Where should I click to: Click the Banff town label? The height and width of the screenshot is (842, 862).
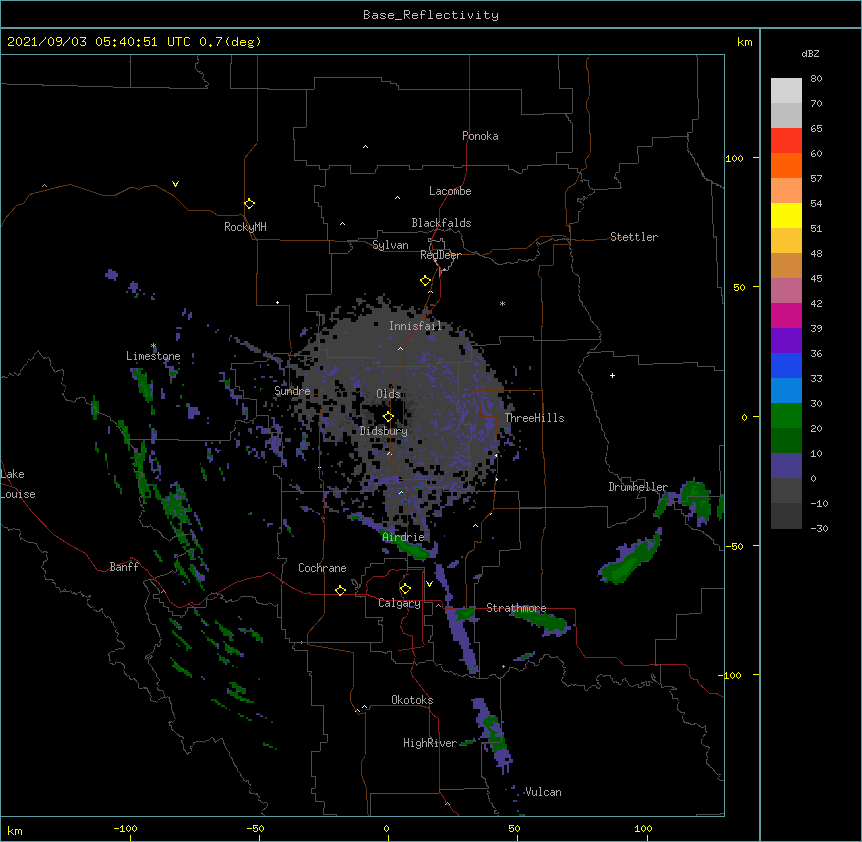tap(124, 567)
